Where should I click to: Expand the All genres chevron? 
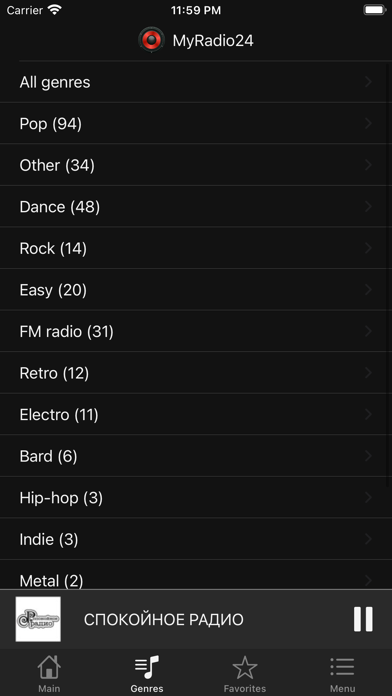[368, 82]
